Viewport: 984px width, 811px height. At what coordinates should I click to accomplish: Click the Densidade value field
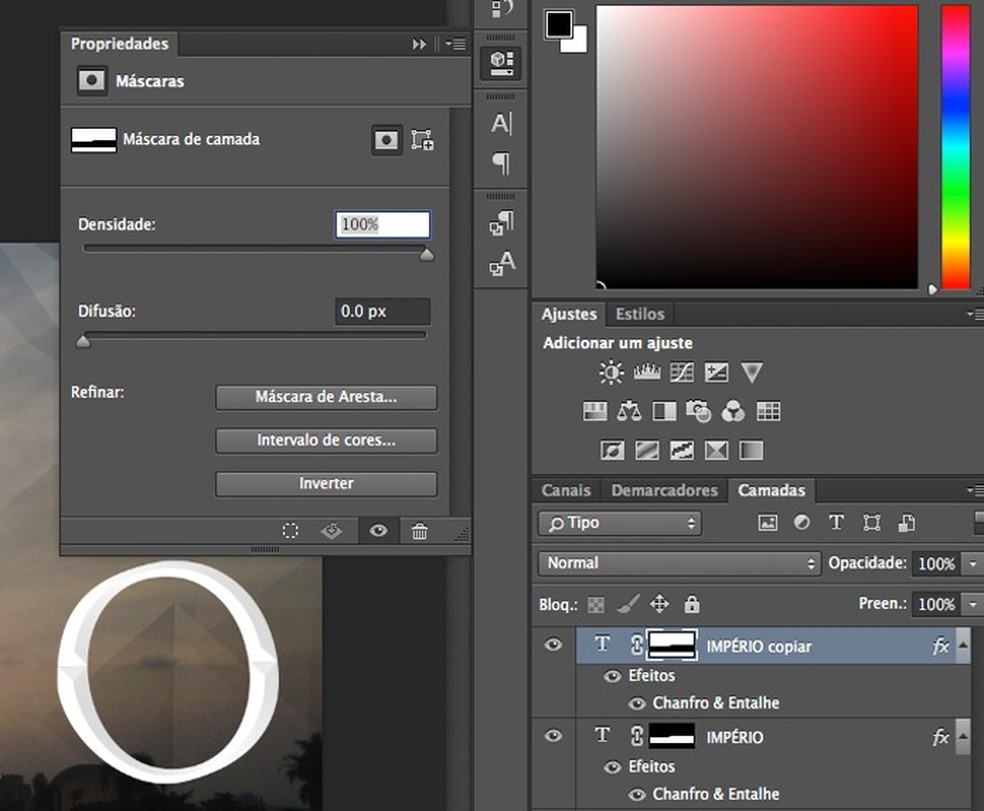click(383, 225)
